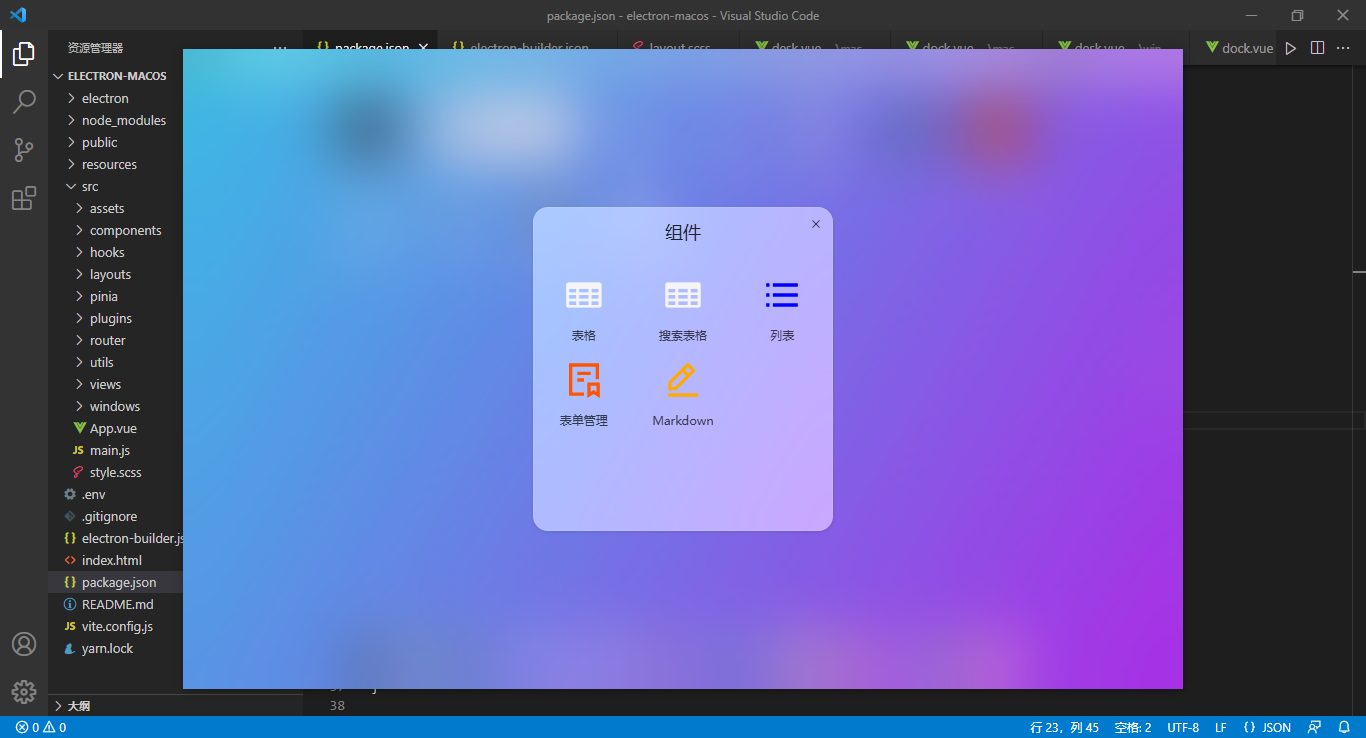The height and width of the screenshot is (738, 1366).
Task: Open the 列表 list component icon
Action: (782, 295)
